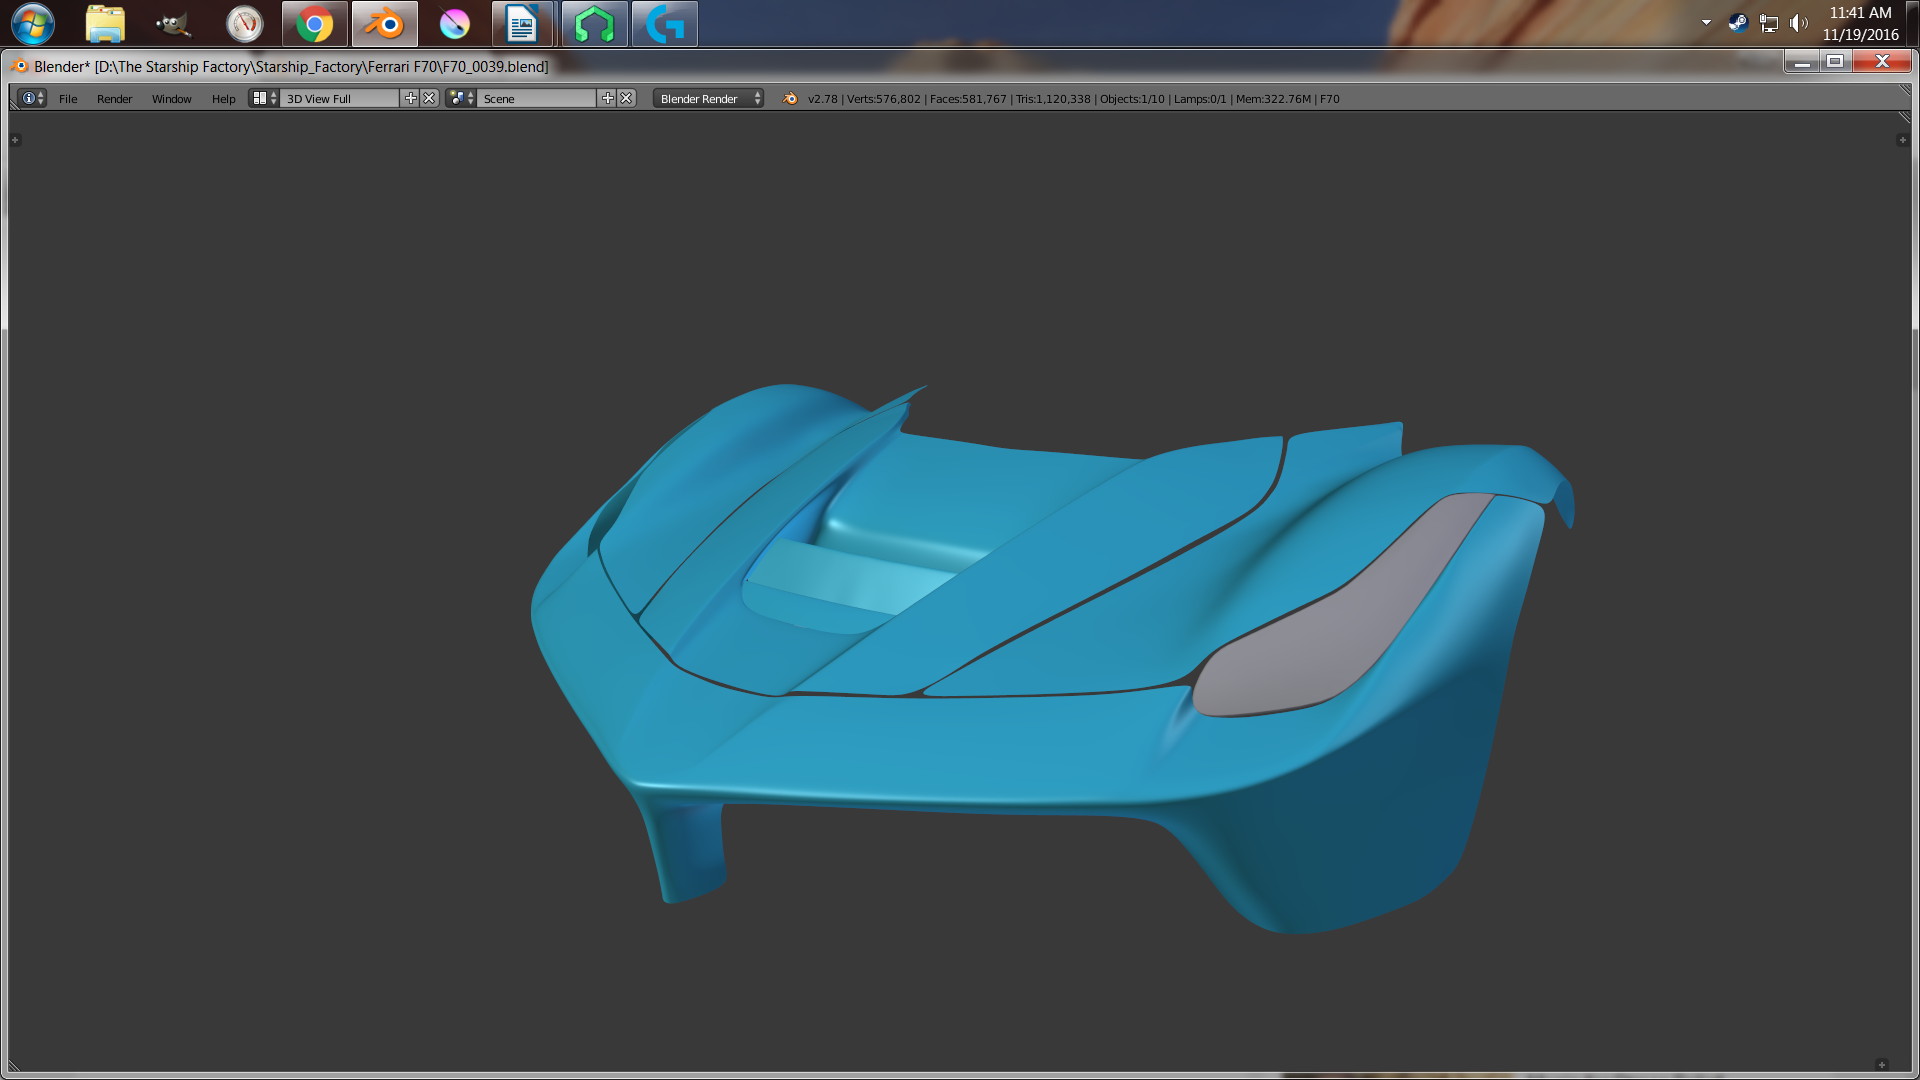The width and height of the screenshot is (1920, 1080).
Task: Click the Mem:322.76M statistic text
Action: pos(1273,99)
